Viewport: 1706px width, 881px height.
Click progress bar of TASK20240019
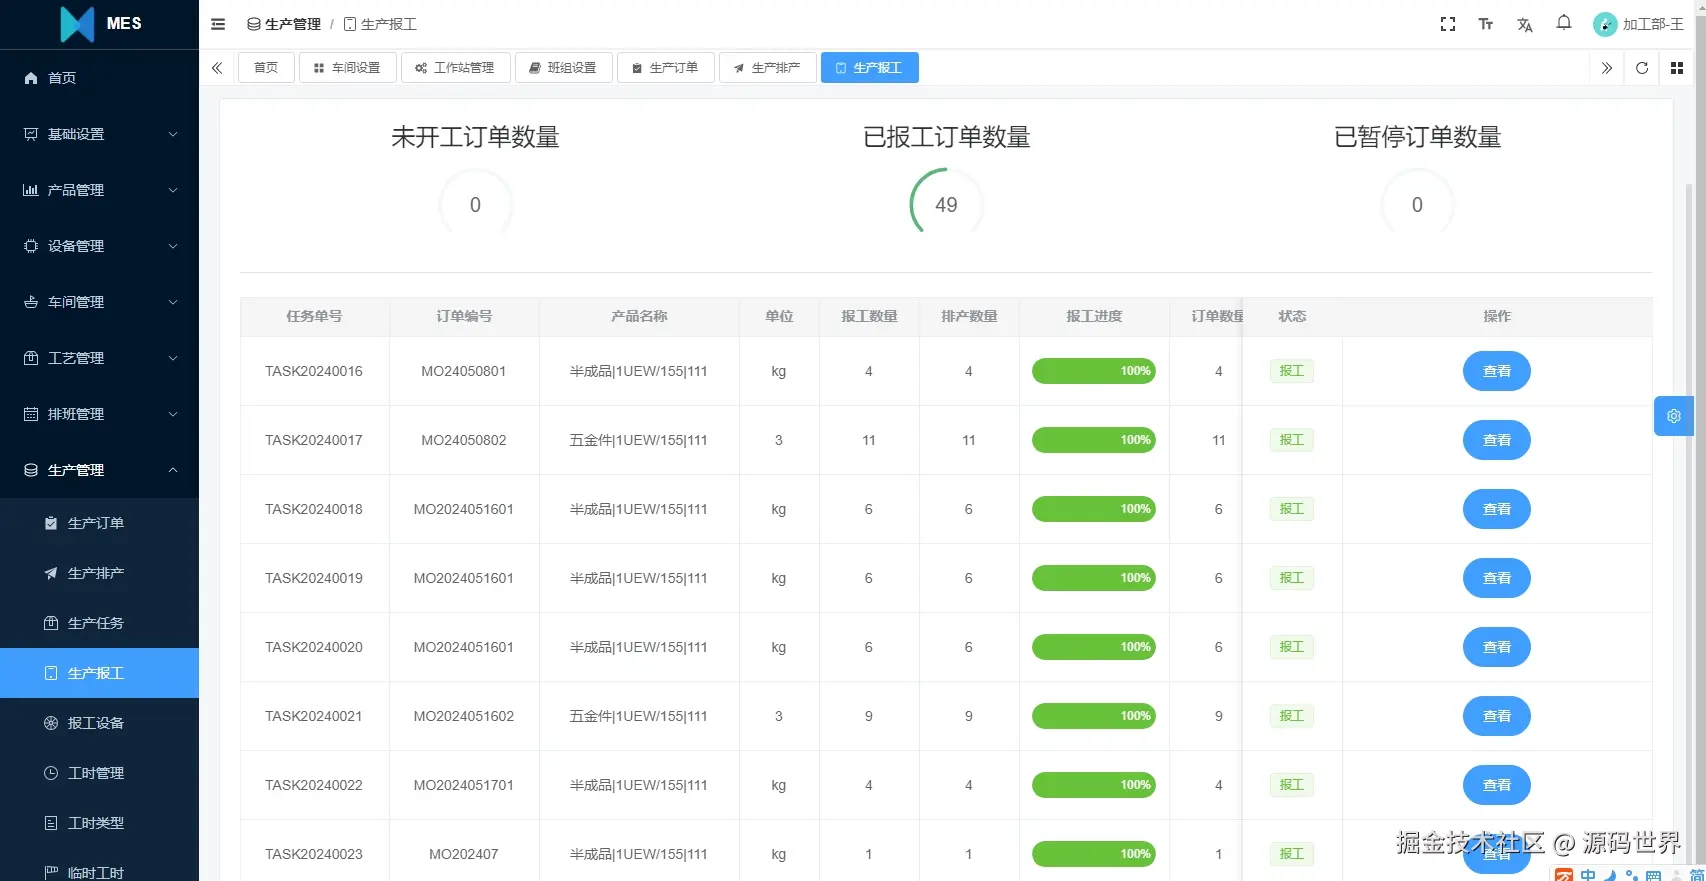coord(1094,578)
